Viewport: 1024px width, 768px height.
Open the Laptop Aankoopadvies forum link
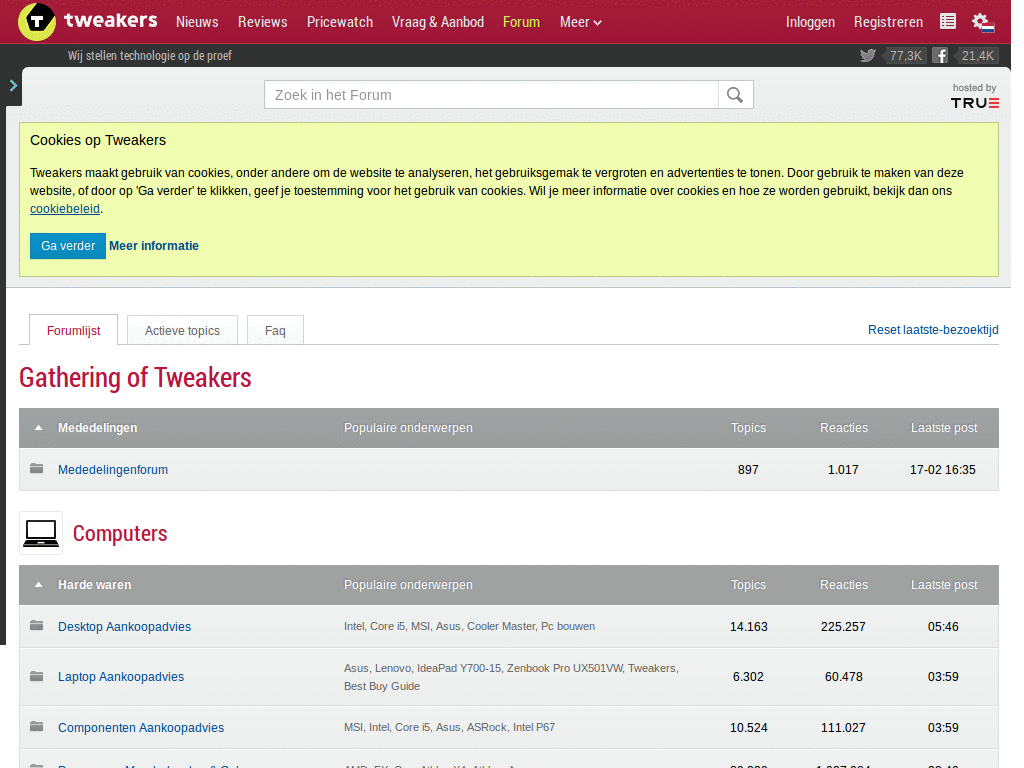[121, 677]
